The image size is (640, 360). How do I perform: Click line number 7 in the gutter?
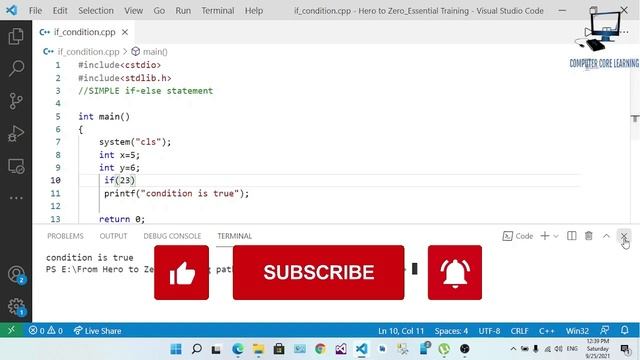click(x=58, y=142)
